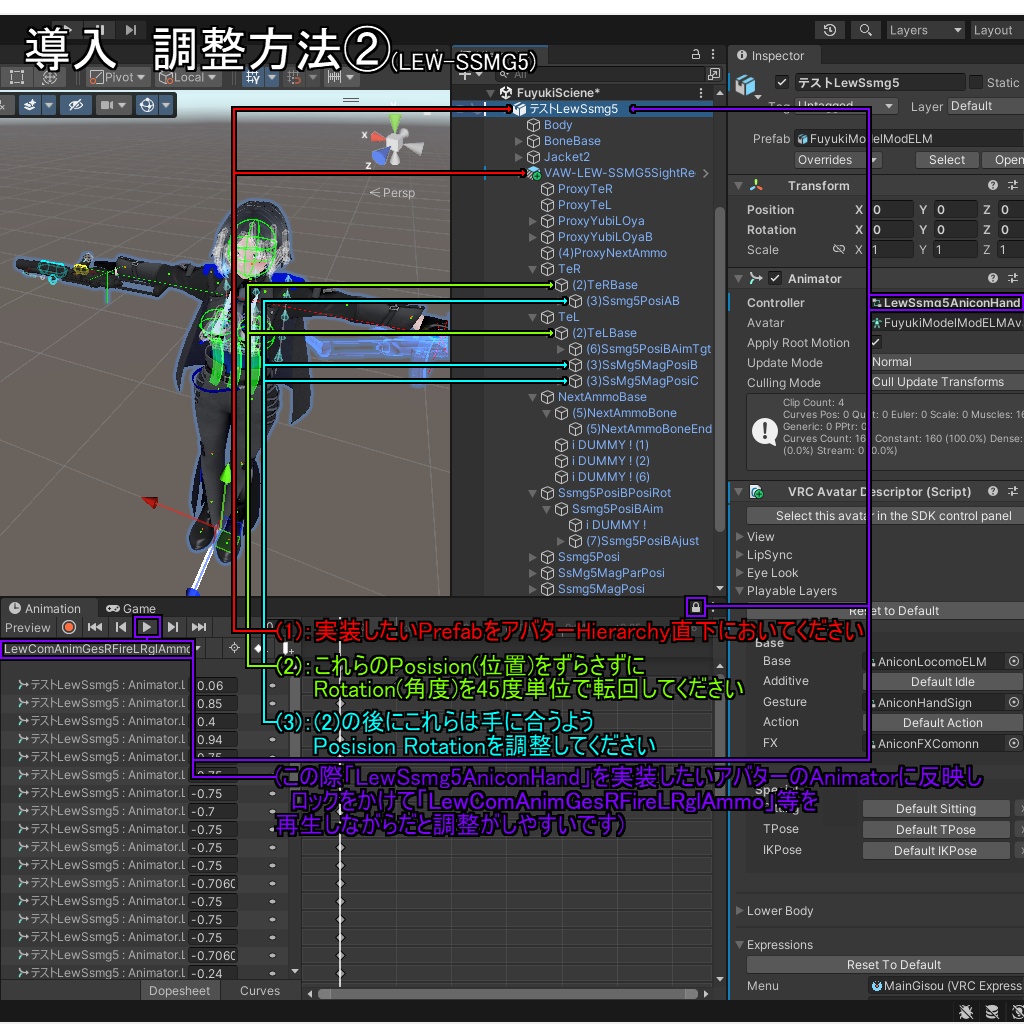Toggle the Scale constrain-proportions link
This screenshot has width=1024, height=1024.
(x=839, y=249)
